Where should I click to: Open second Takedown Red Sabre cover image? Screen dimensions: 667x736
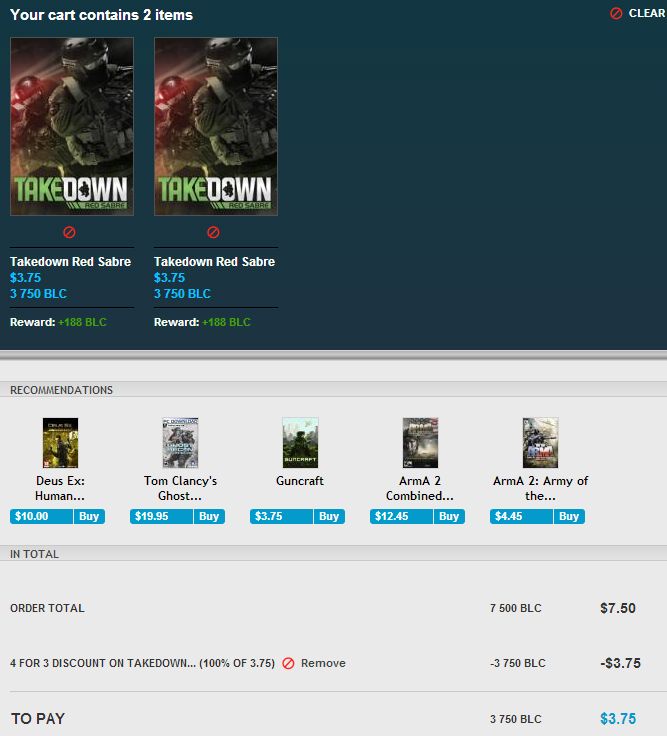[216, 127]
